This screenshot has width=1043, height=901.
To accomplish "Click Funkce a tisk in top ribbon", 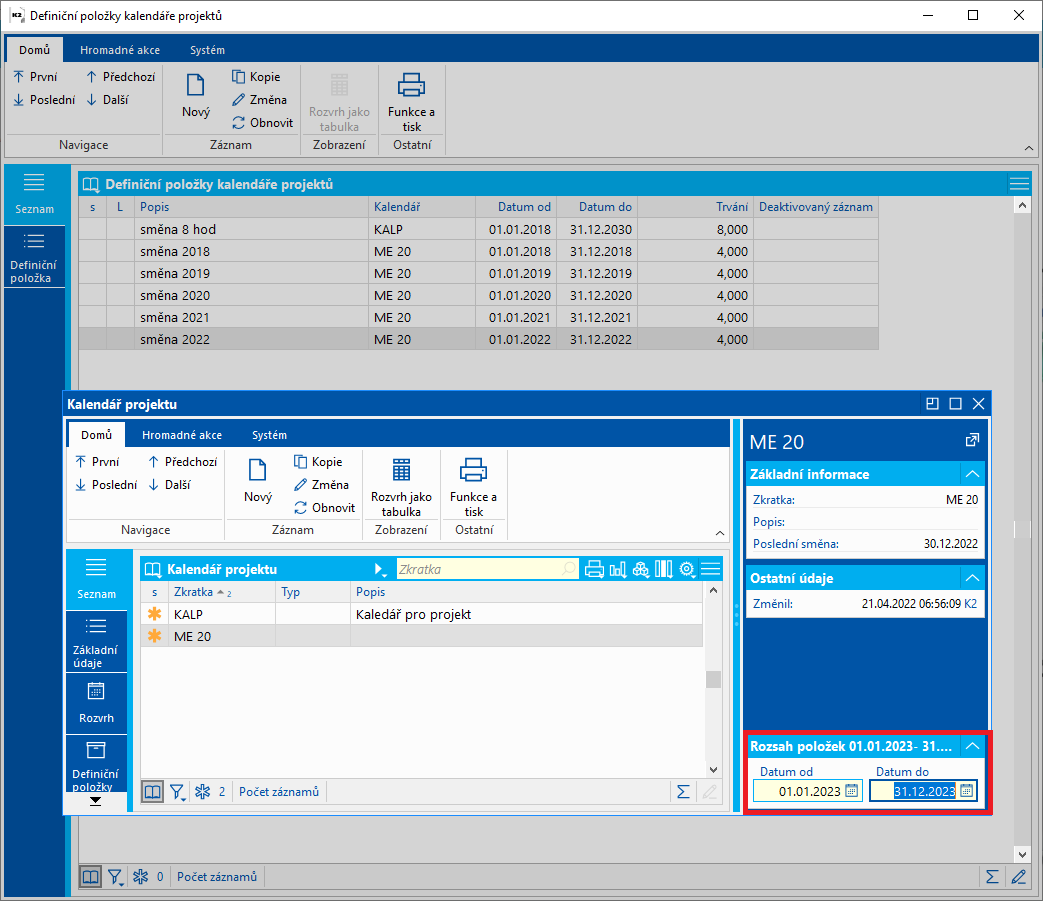I will 411,101.
